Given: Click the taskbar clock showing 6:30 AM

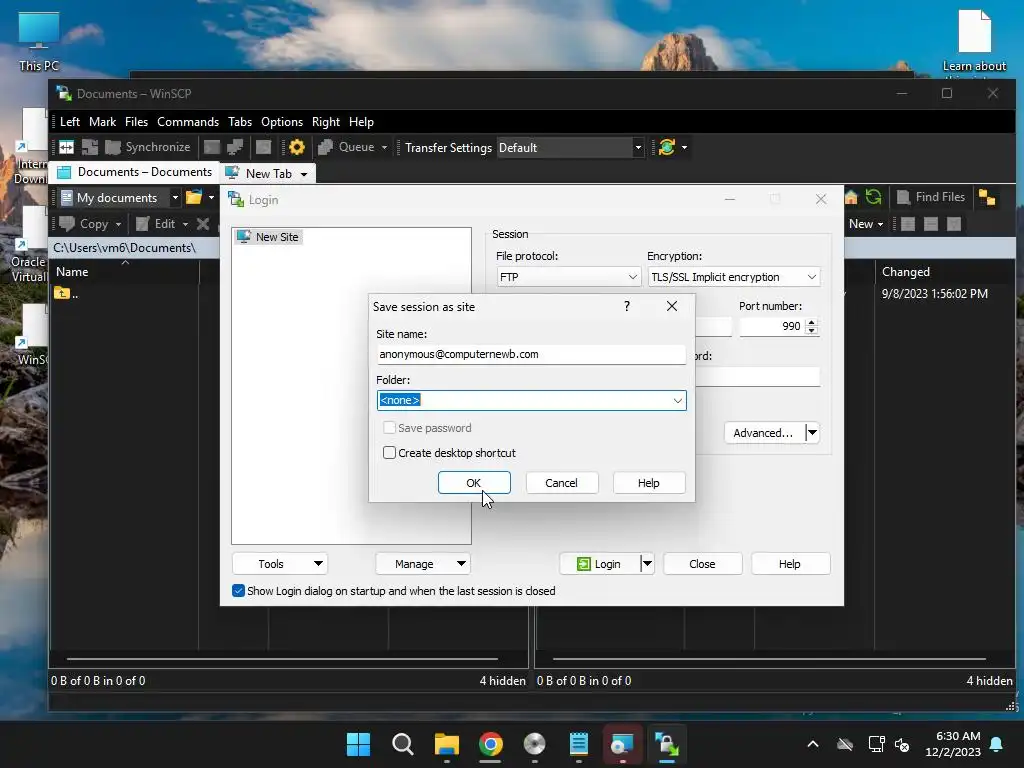Looking at the screenshot, I should coord(953,744).
